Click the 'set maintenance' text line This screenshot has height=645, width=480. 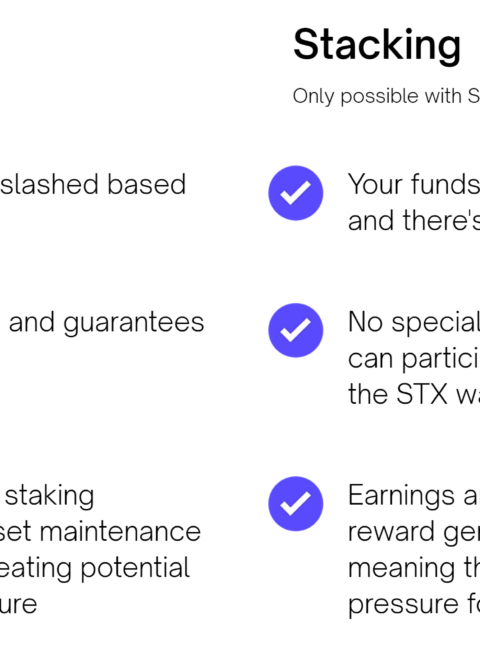100,531
